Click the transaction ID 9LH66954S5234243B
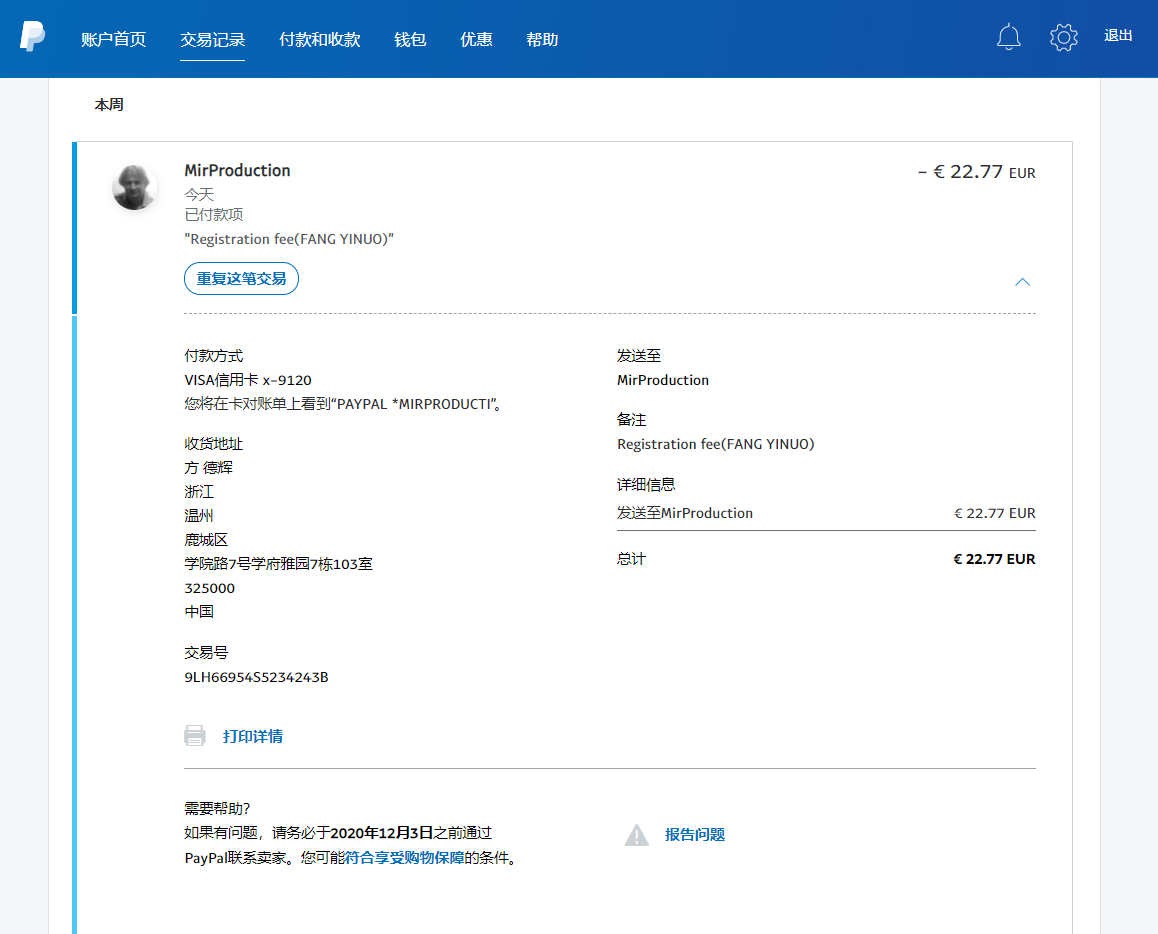Viewport: 1158px width, 934px height. pyautogui.click(x=256, y=677)
